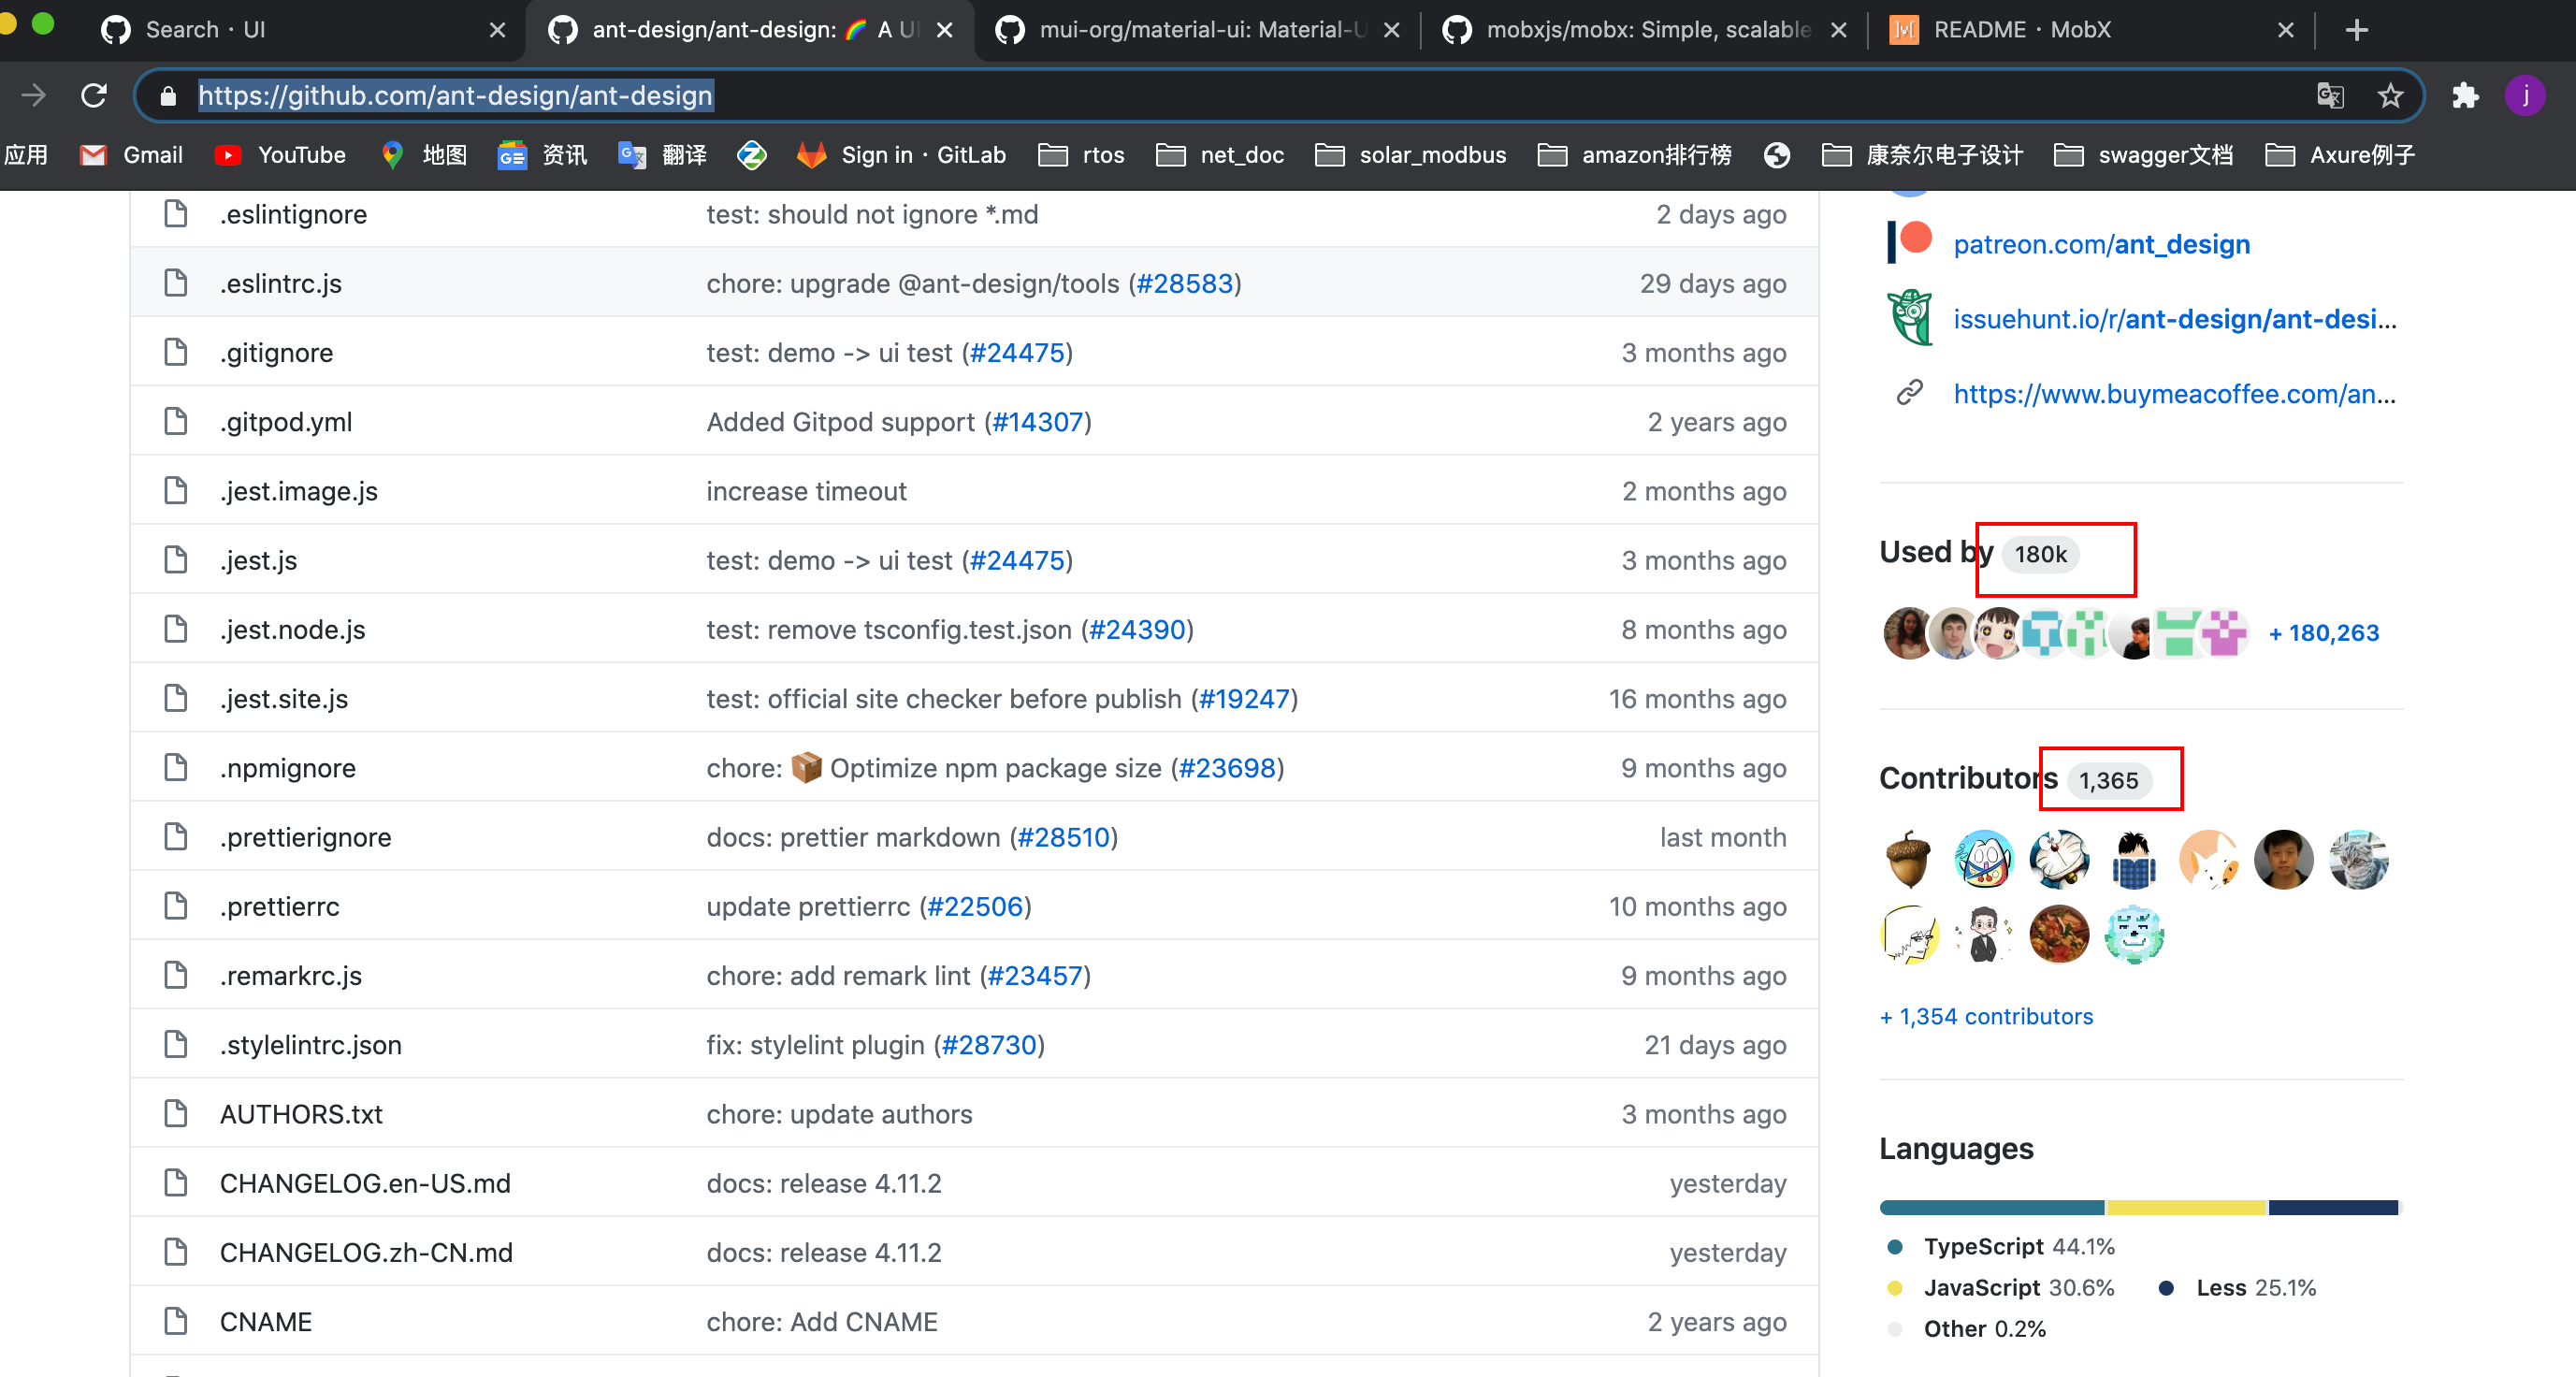Viewport: 2576px width, 1377px height.
Task: Open the 康奈尔电子设计 bookmark folder
Action: pyautogui.click(x=1922, y=155)
